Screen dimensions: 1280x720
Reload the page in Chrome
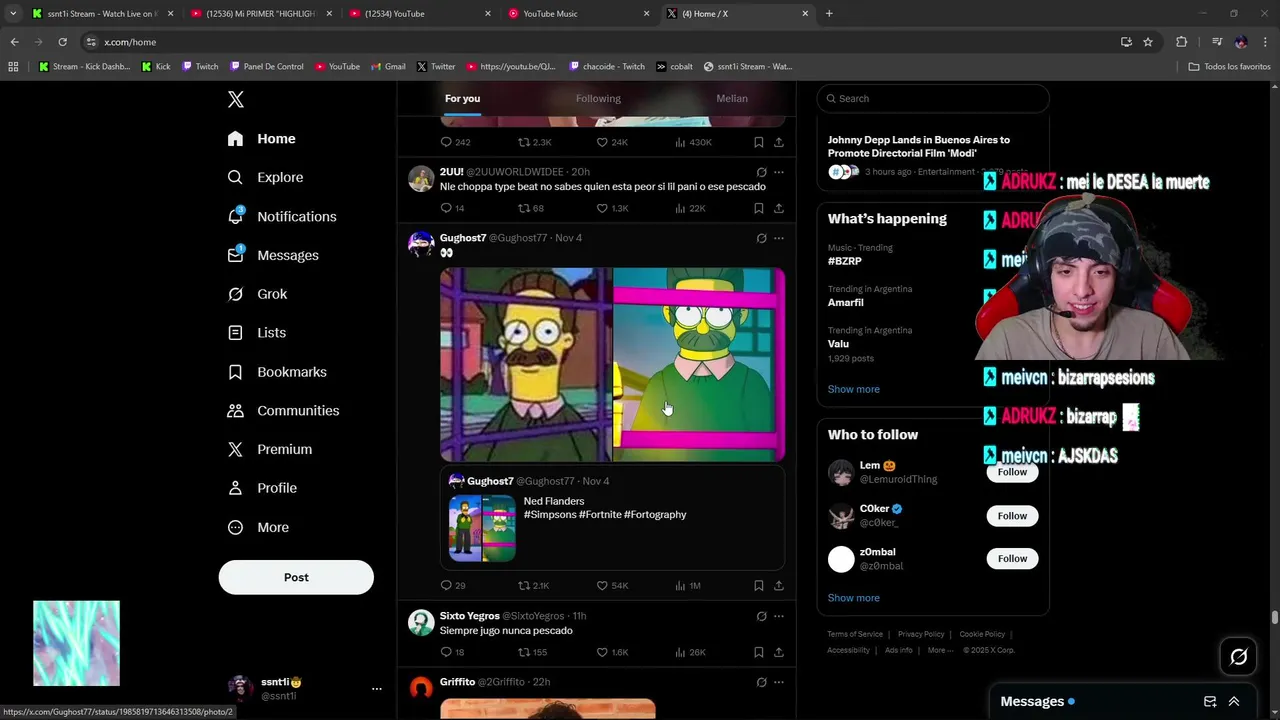pos(62,42)
